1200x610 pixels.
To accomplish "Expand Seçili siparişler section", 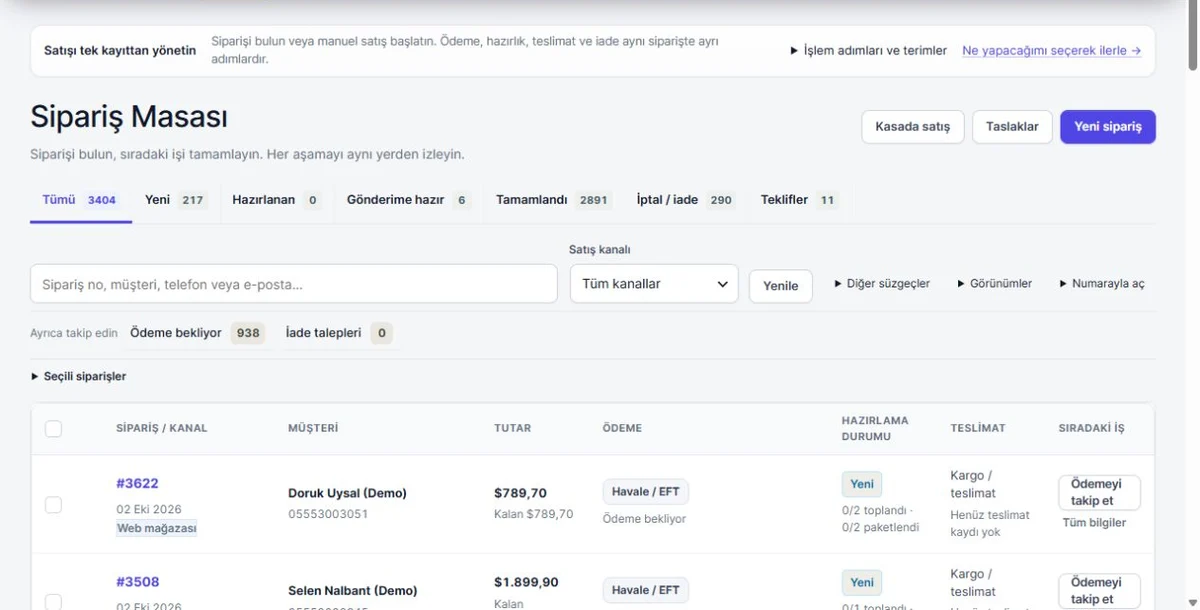I will 79,376.
